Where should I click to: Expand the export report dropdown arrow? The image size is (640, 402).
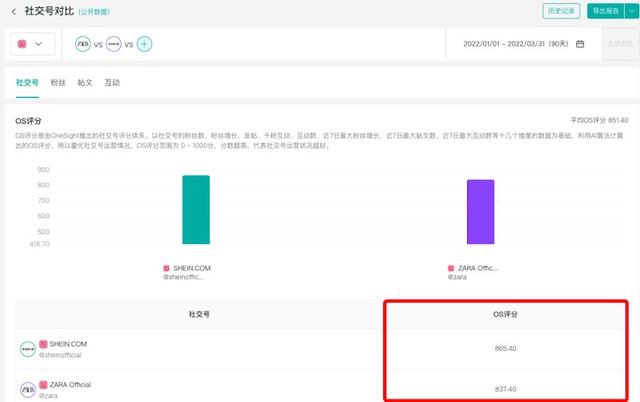[632, 11]
